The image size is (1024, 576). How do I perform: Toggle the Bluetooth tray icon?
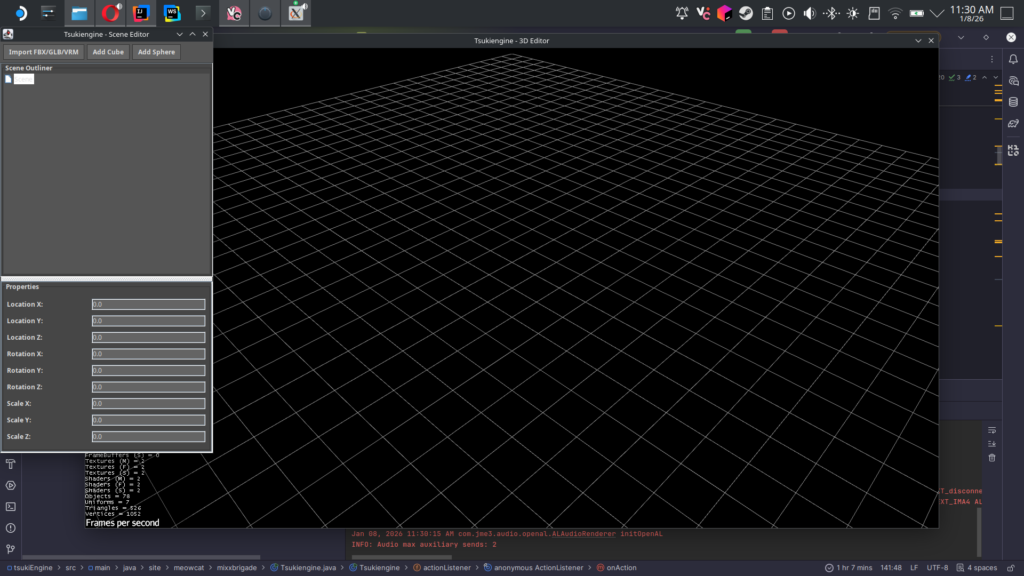click(x=830, y=14)
